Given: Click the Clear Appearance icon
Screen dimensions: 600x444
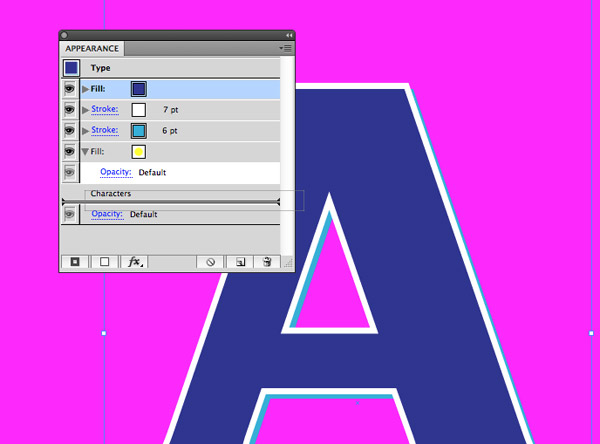Looking at the screenshot, I should [x=210, y=262].
